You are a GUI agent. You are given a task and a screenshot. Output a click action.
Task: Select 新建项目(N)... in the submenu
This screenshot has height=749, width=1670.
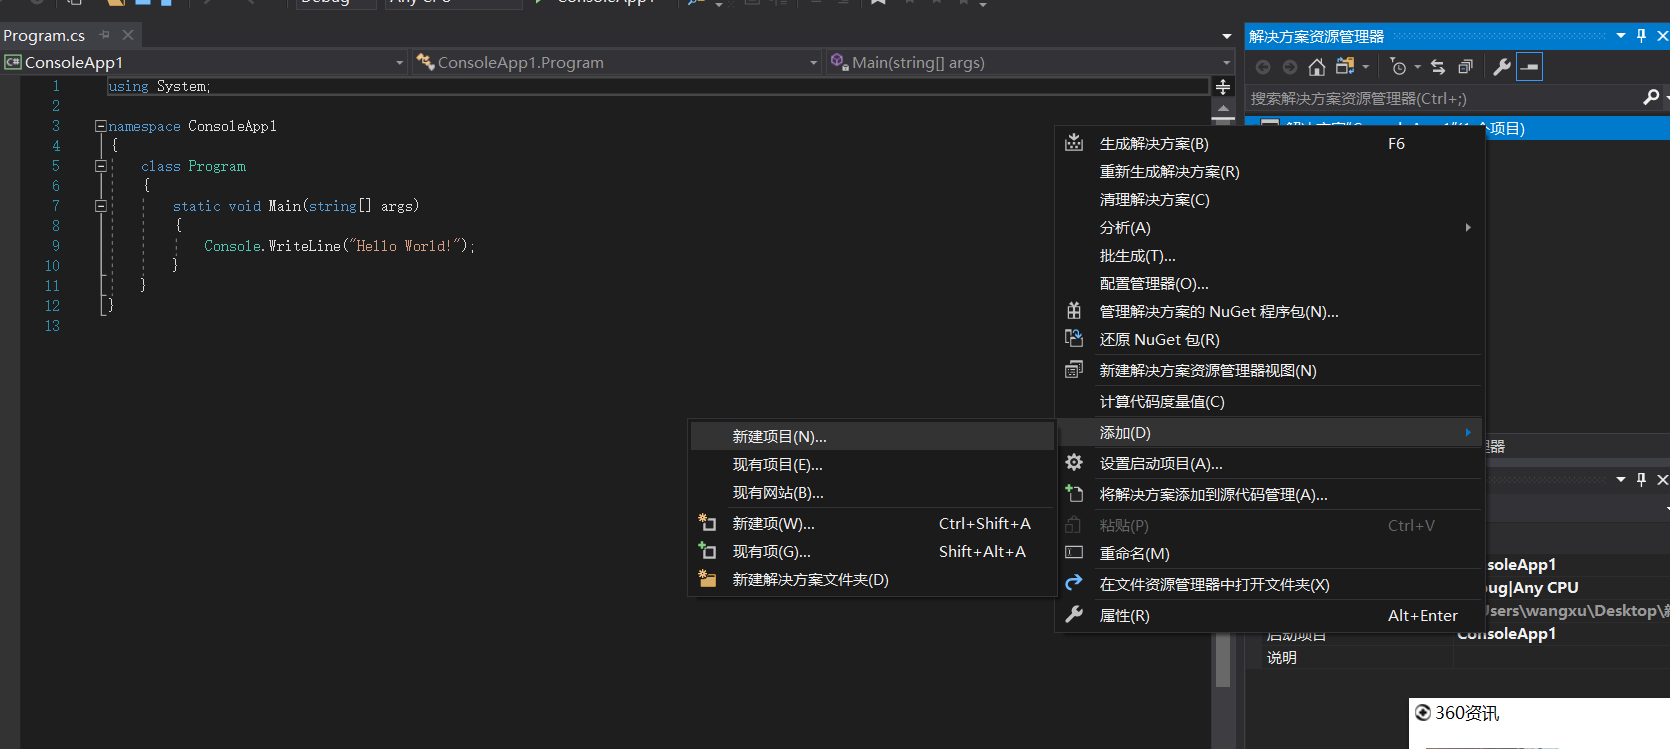(872, 437)
